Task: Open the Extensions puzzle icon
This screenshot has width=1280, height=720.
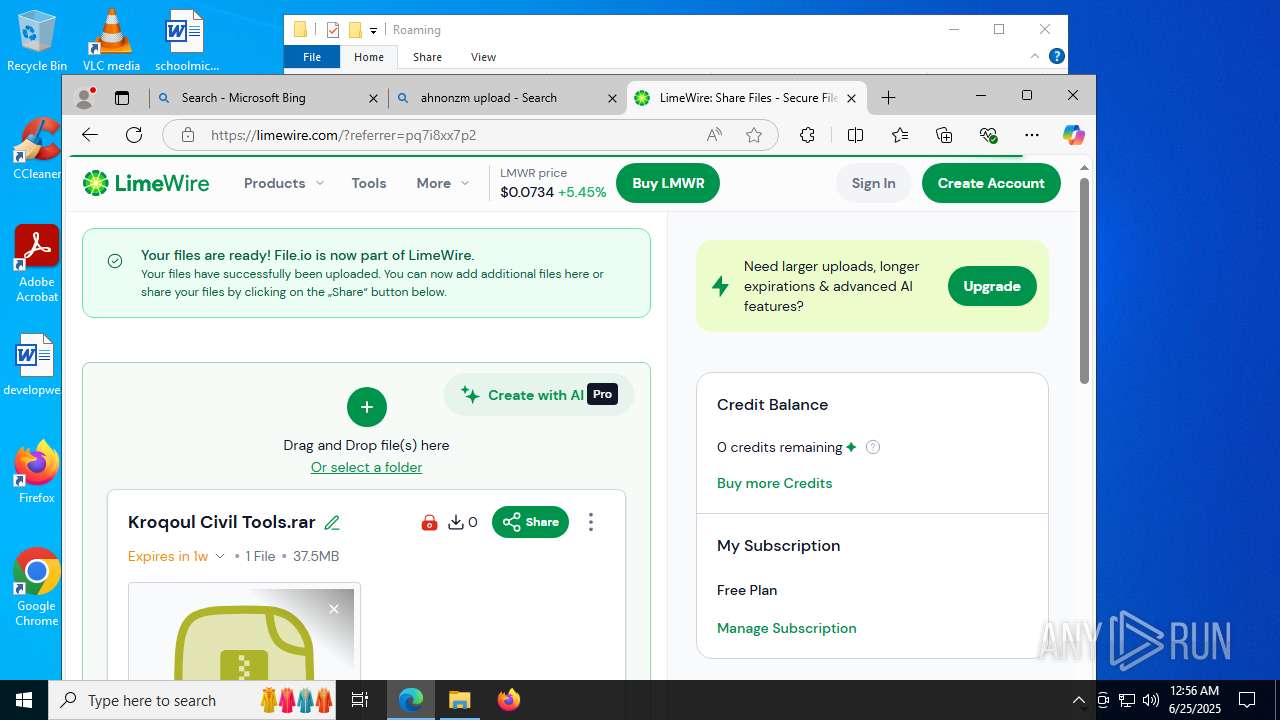Action: (x=807, y=135)
